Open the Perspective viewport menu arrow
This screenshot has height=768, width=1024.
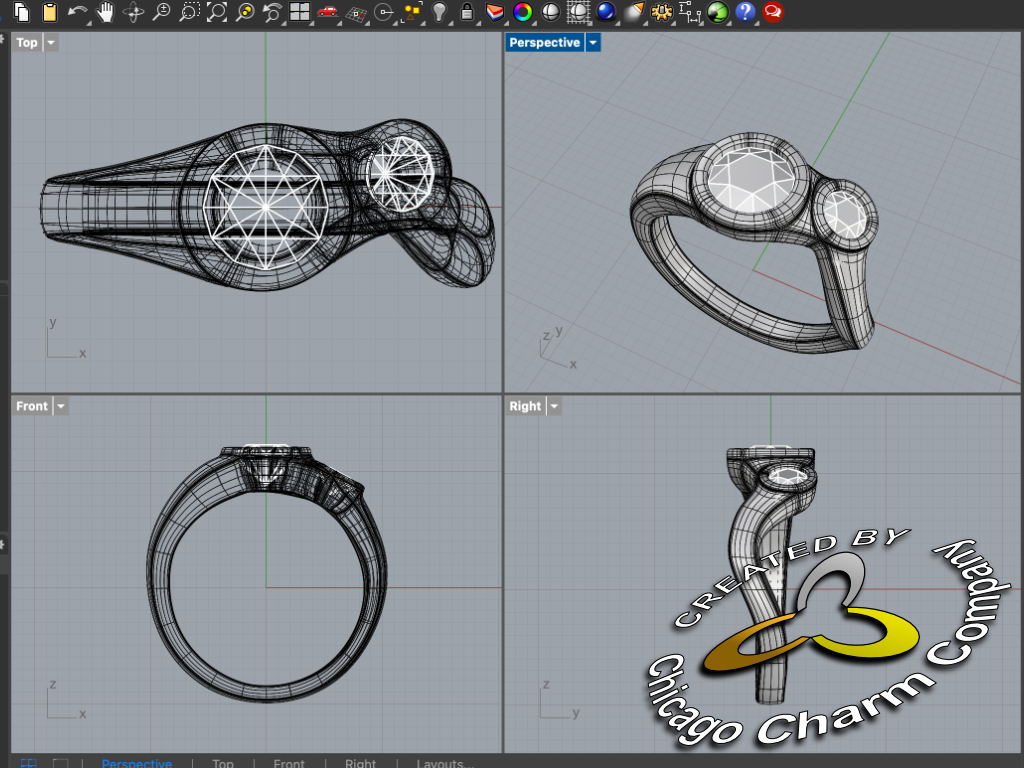(593, 43)
